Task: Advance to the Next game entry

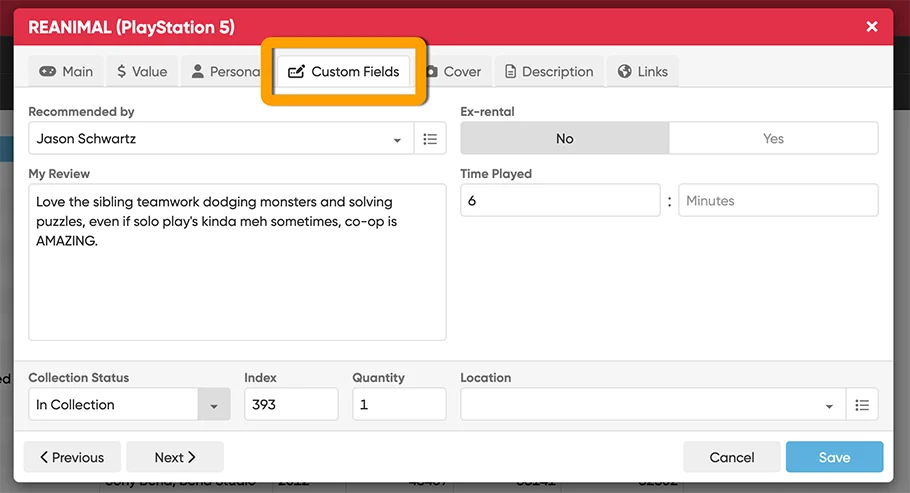Action: click(x=175, y=457)
